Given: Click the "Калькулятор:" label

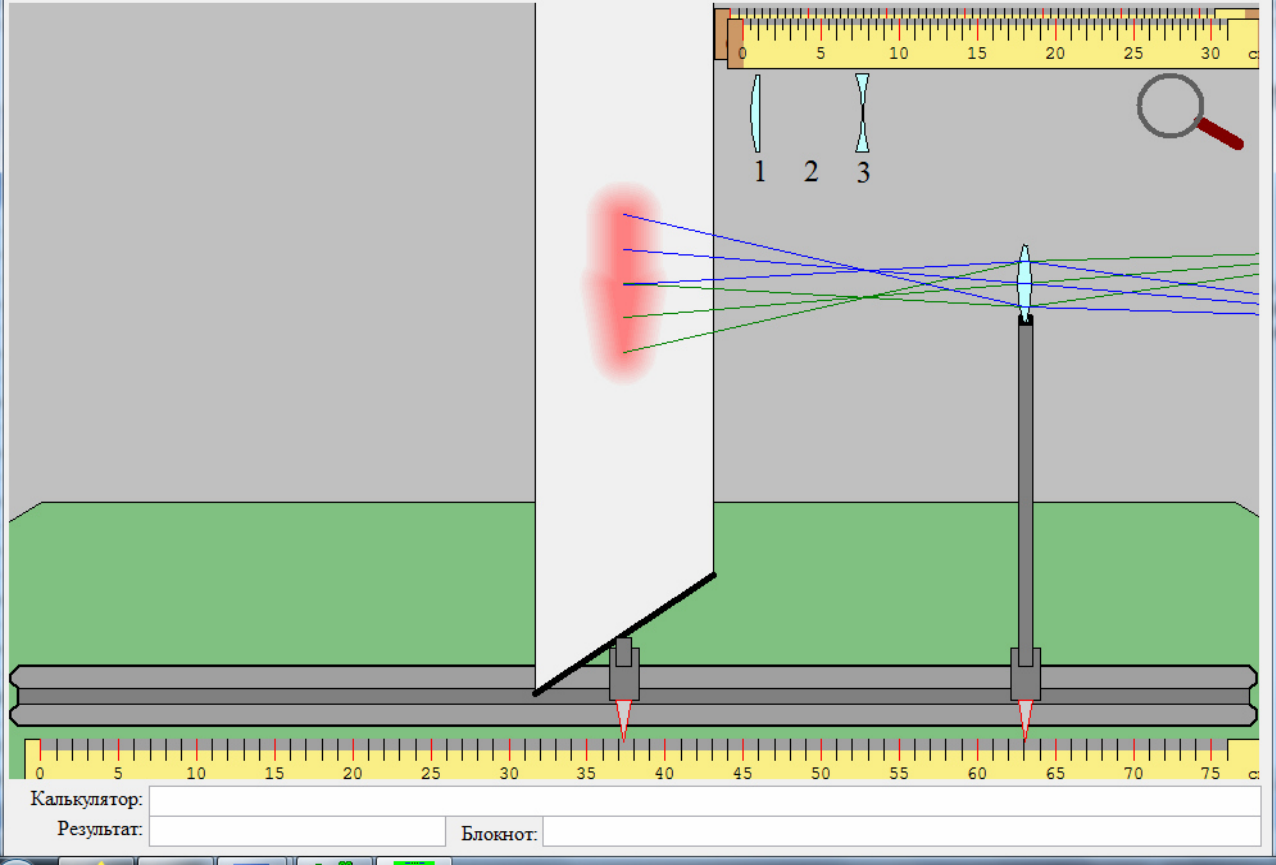Looking at the screenshot, I should click(87, 799).
